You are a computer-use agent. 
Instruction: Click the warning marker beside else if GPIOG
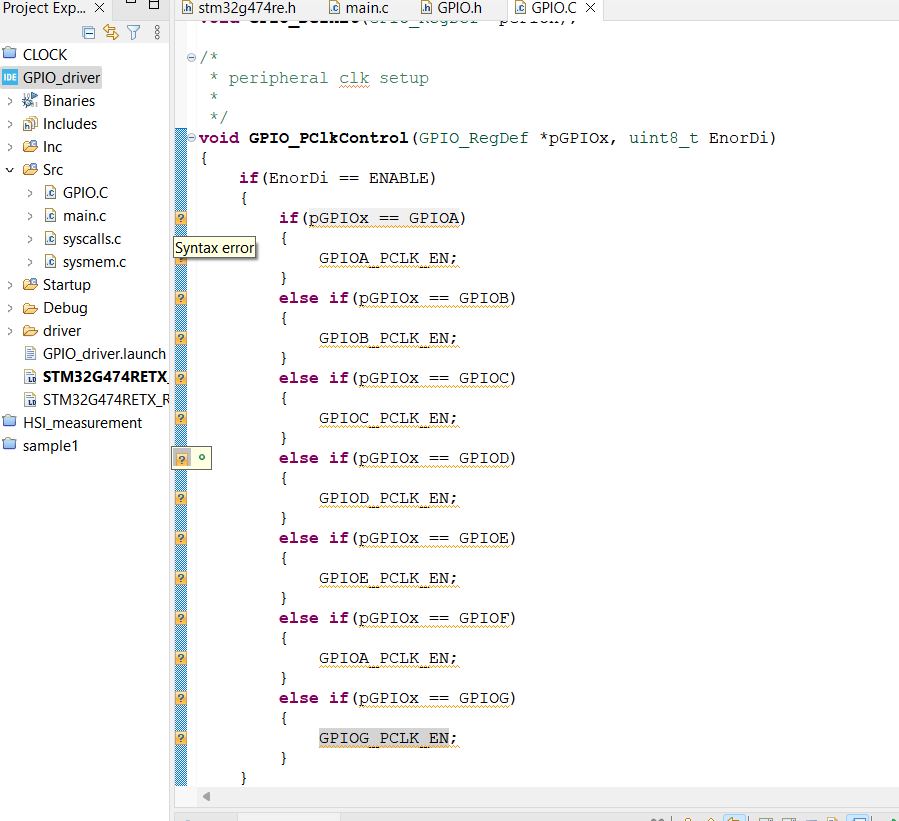(180, 698)
